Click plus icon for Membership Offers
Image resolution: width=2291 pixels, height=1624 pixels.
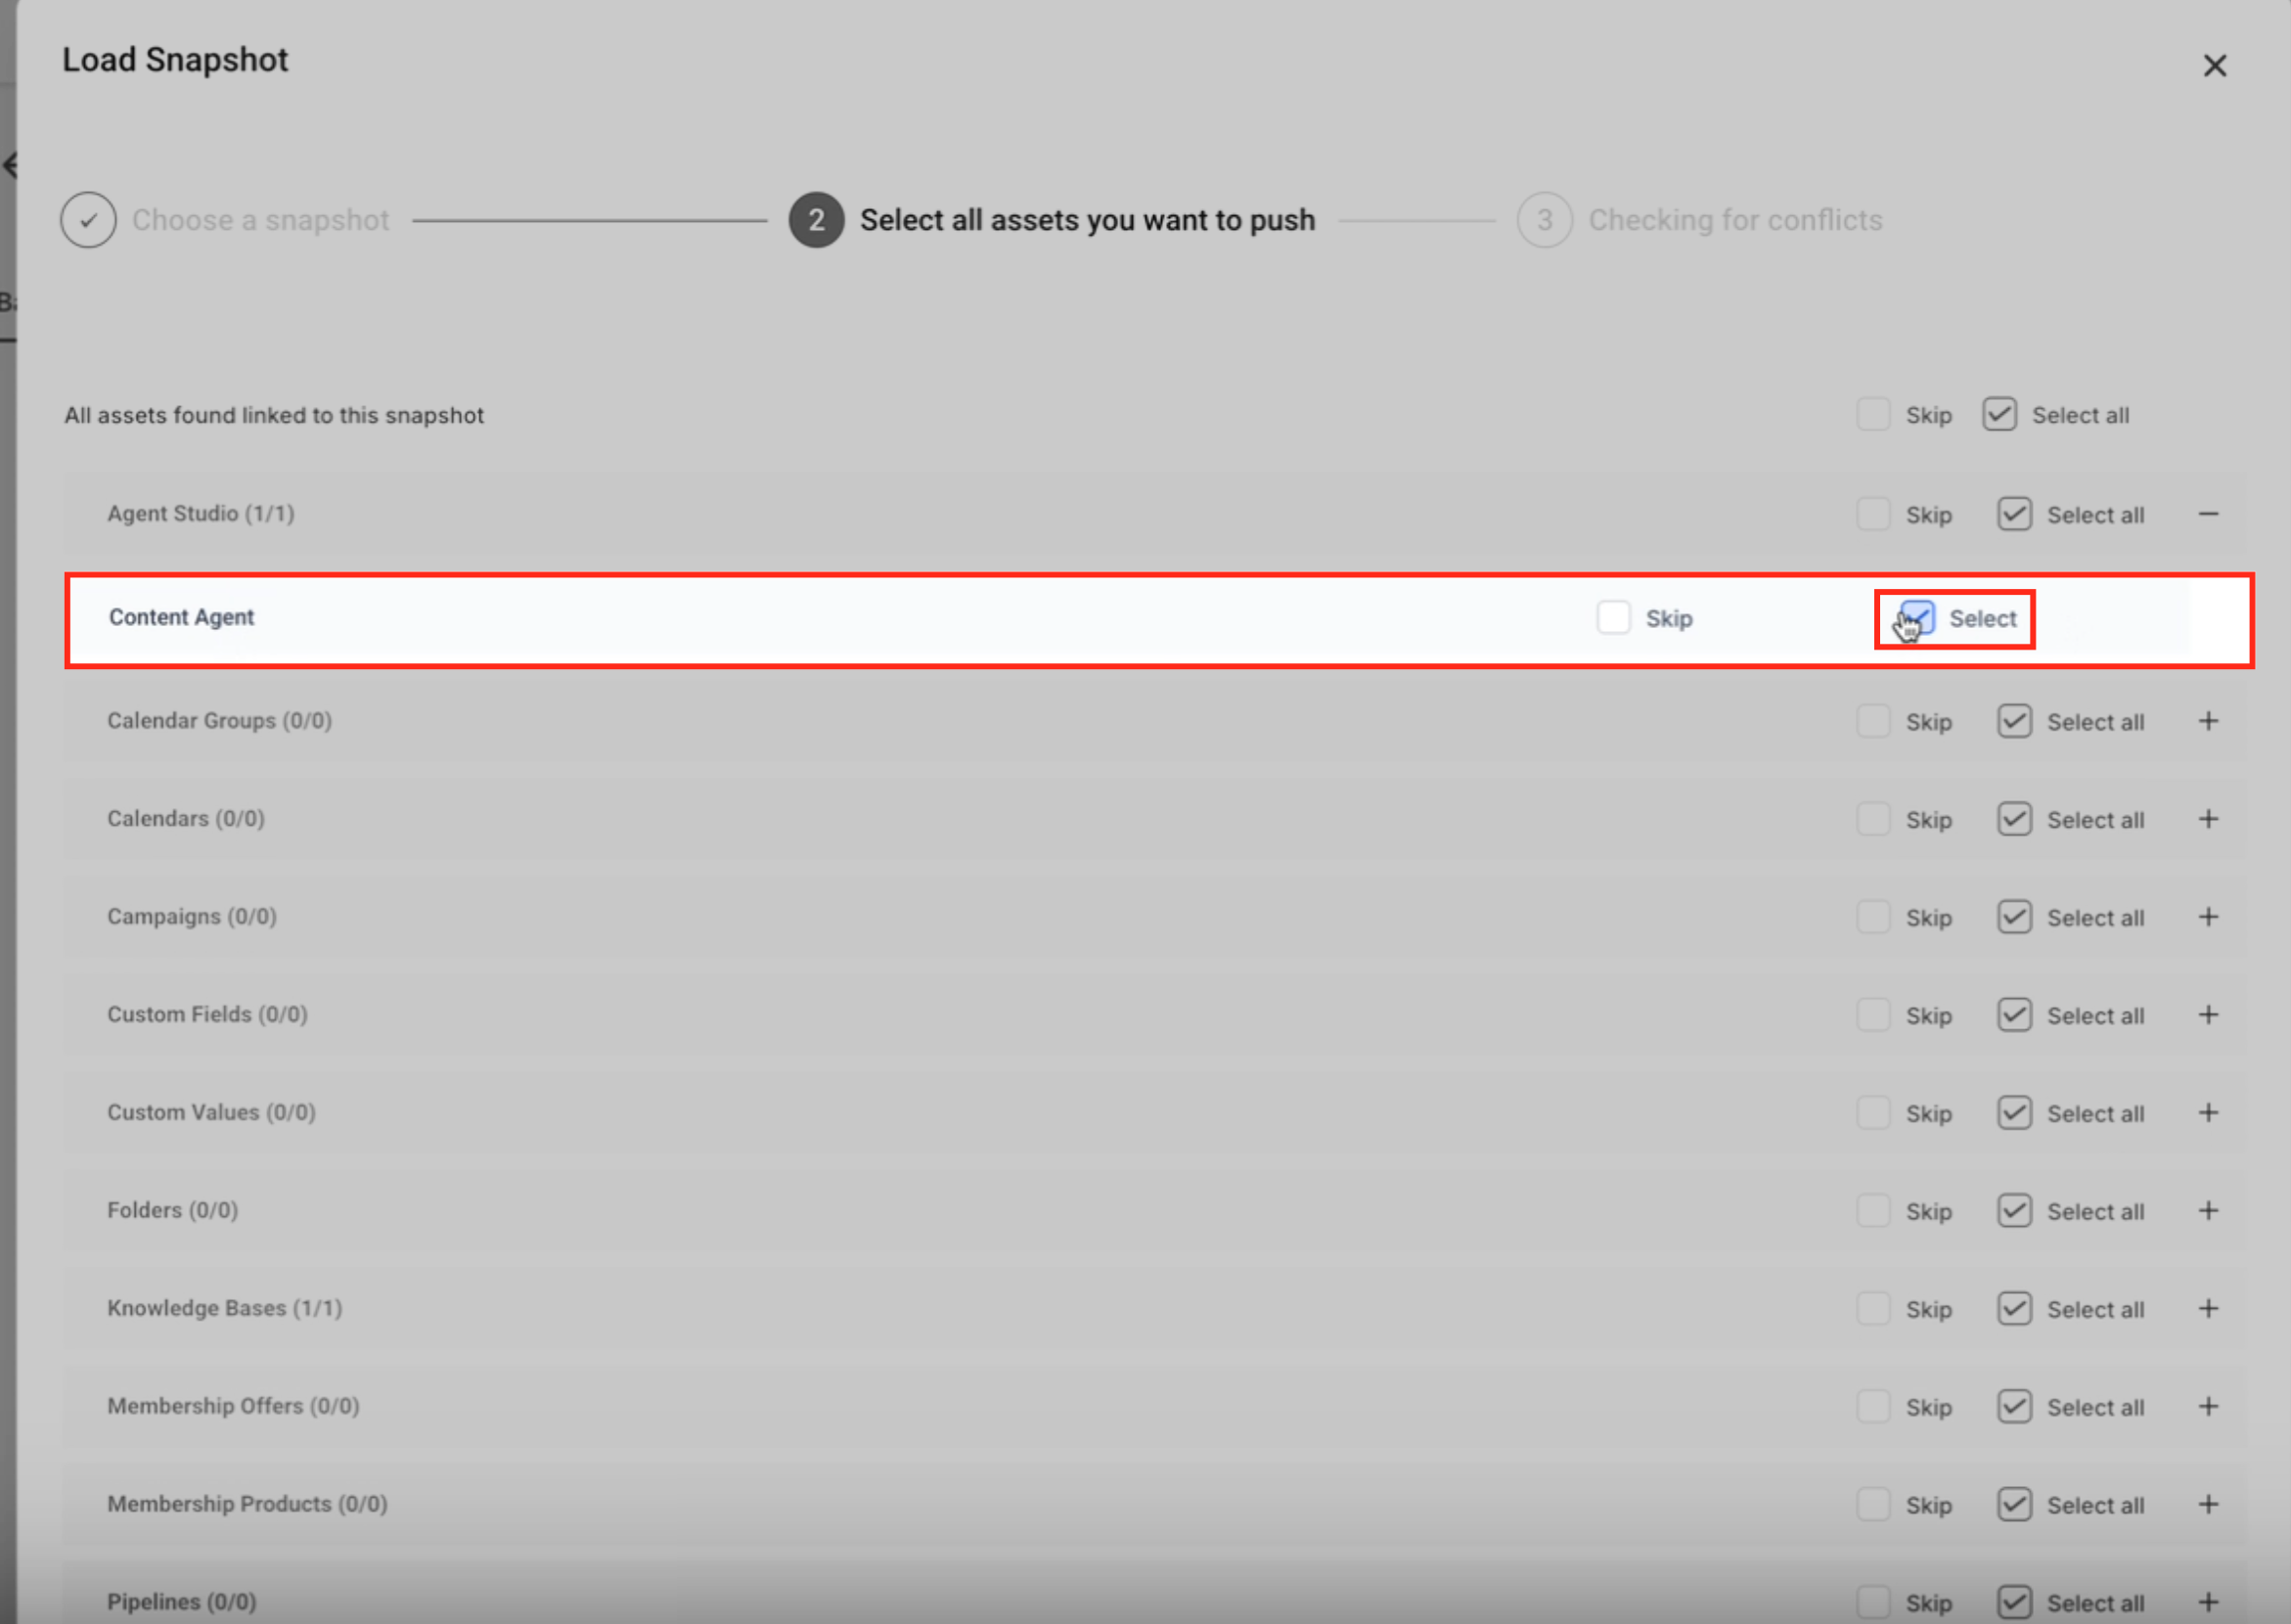pos(2208,1407)
